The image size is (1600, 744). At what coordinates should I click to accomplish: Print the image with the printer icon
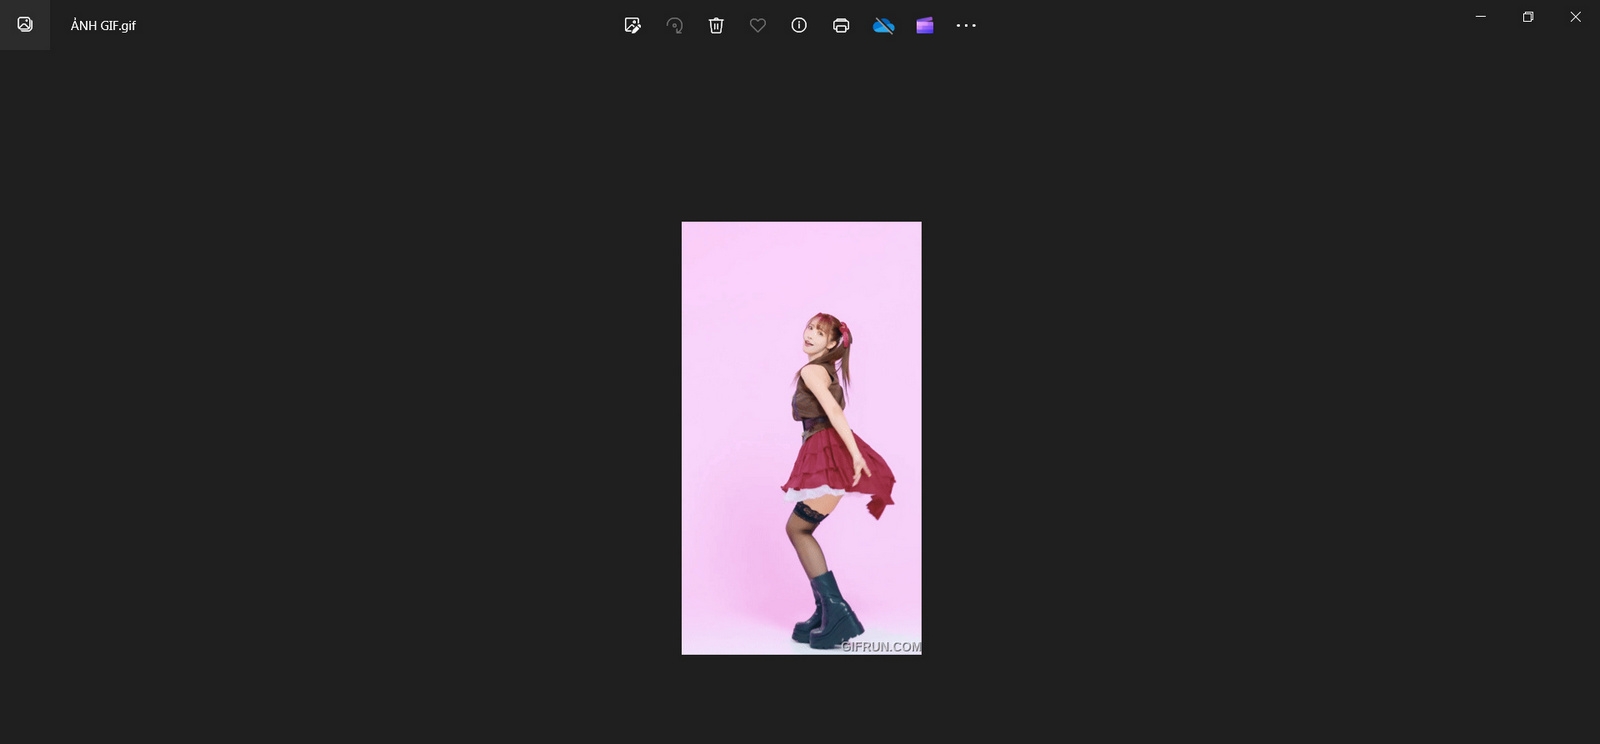click(841, 25)
